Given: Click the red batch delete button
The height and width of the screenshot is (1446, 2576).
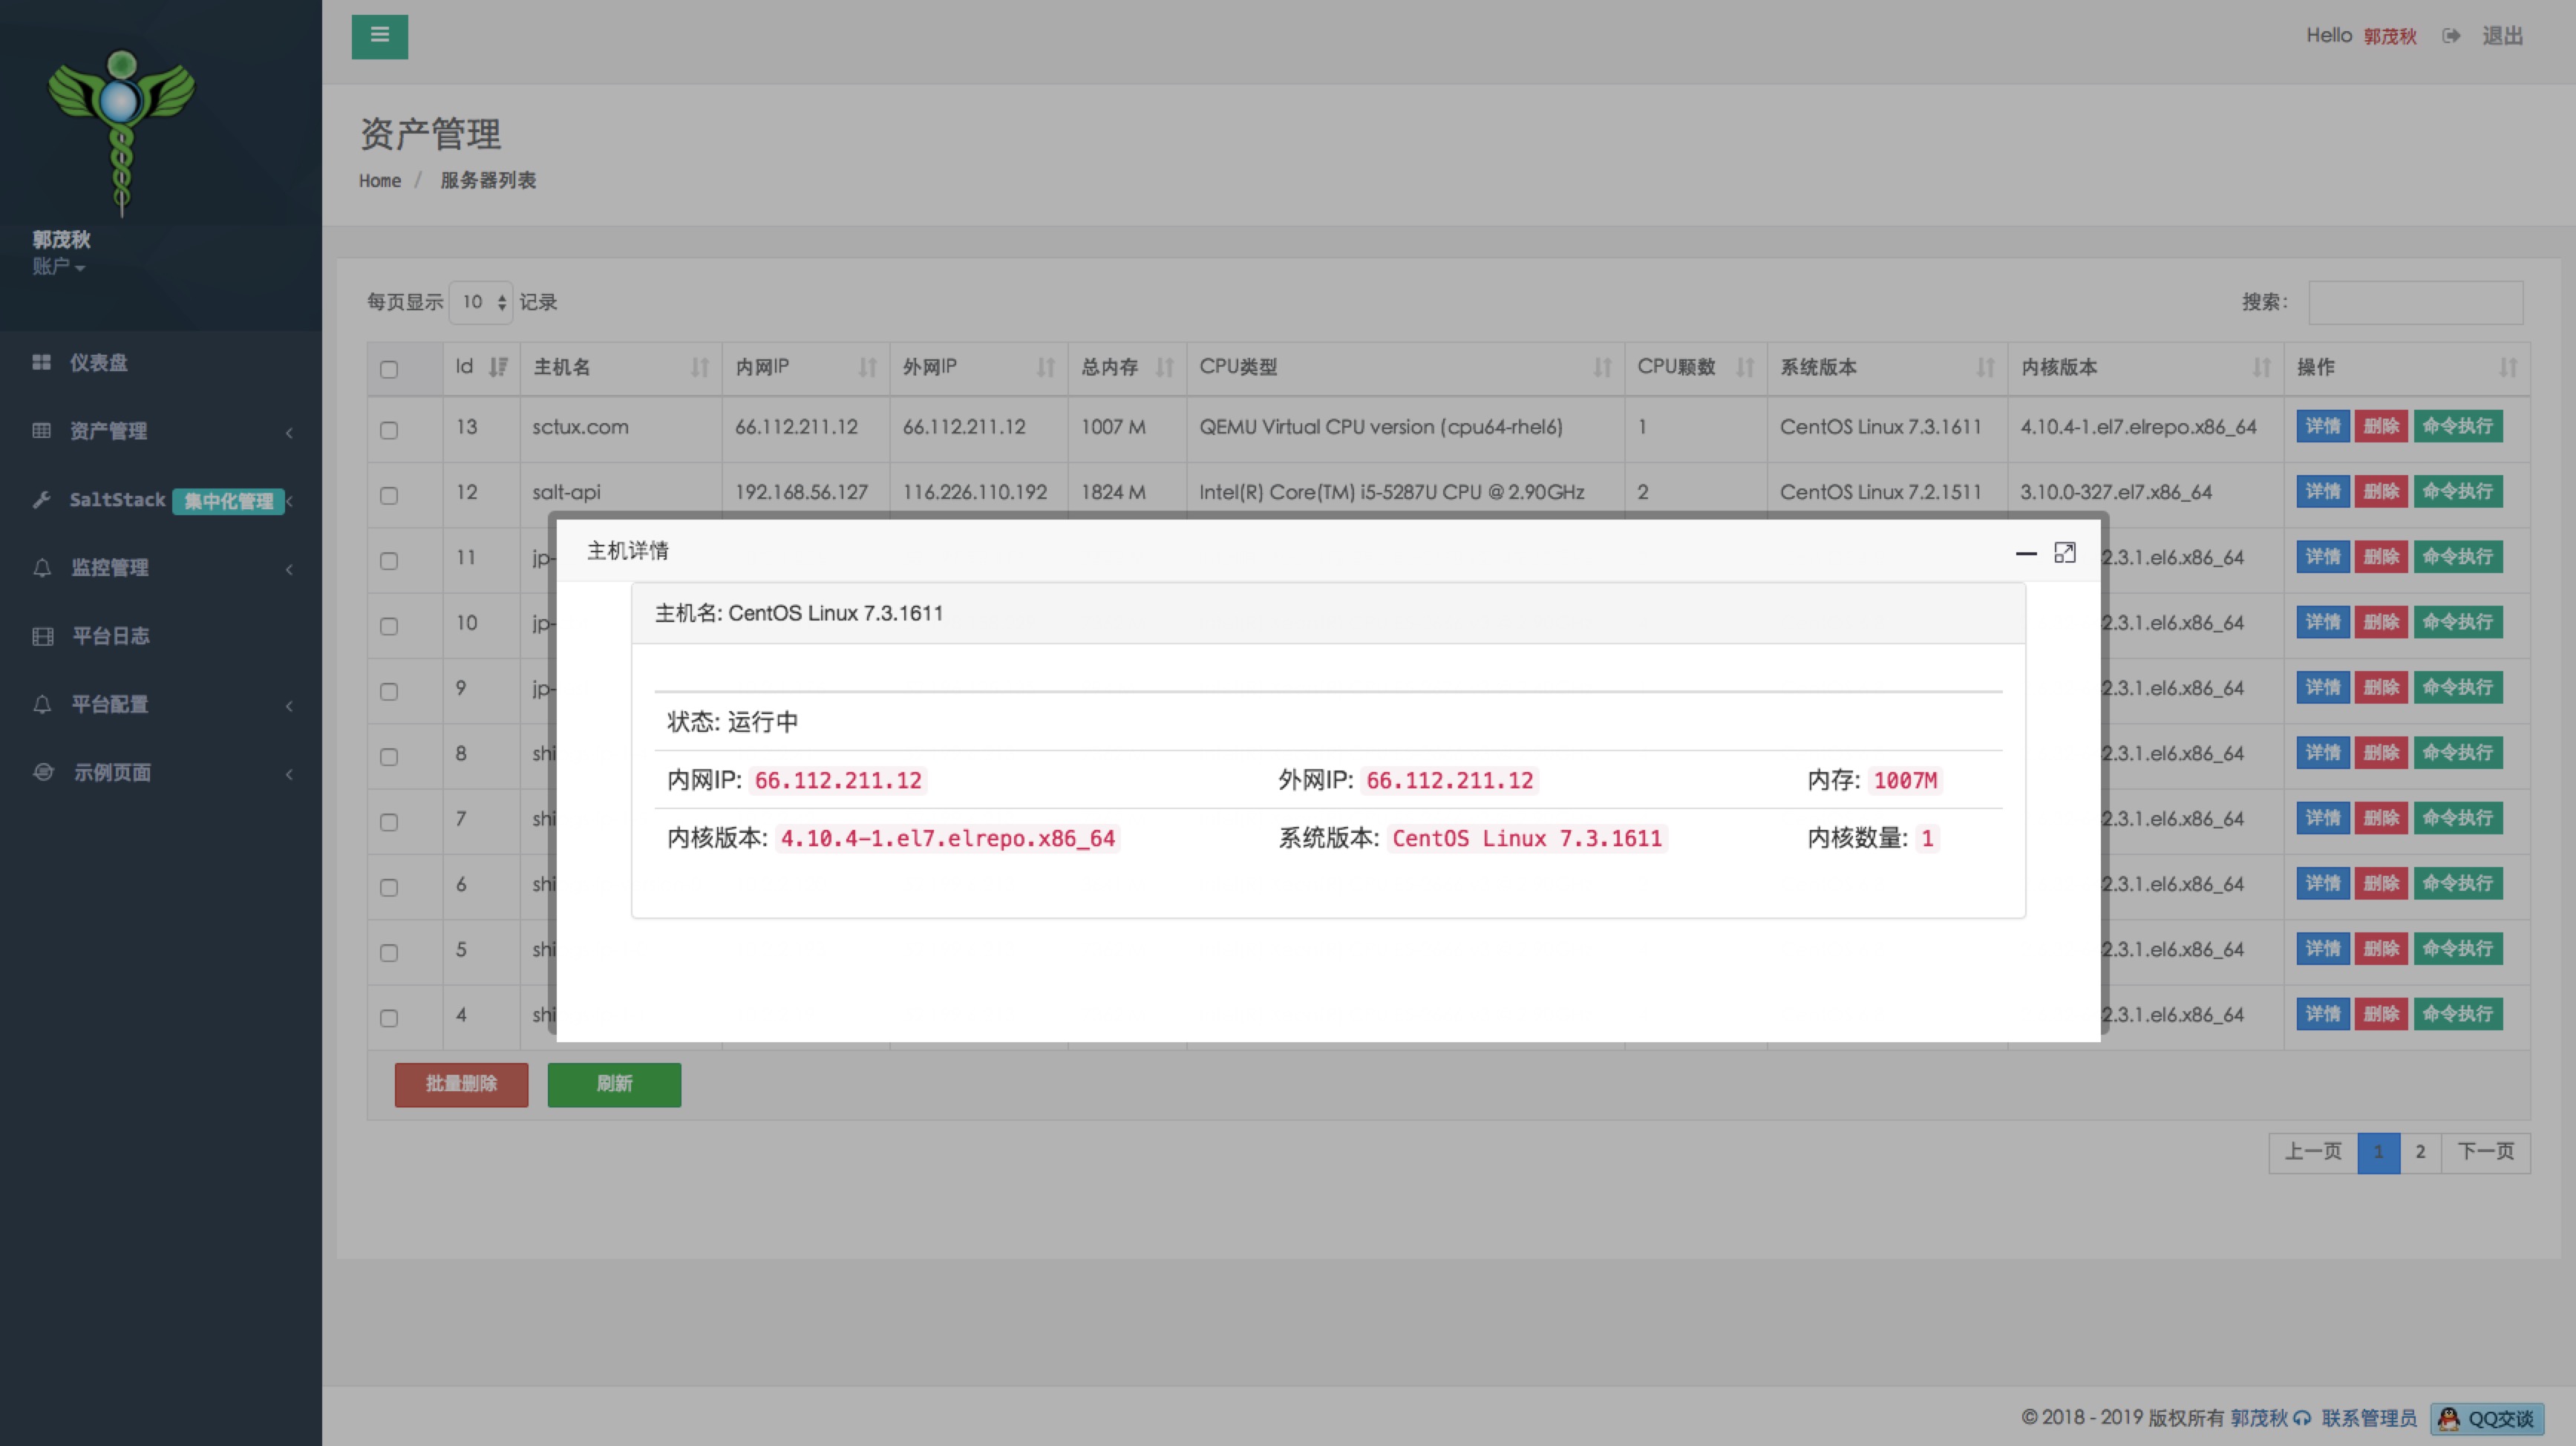Looking at the screenshot, I should click(x=461, y=1084).
